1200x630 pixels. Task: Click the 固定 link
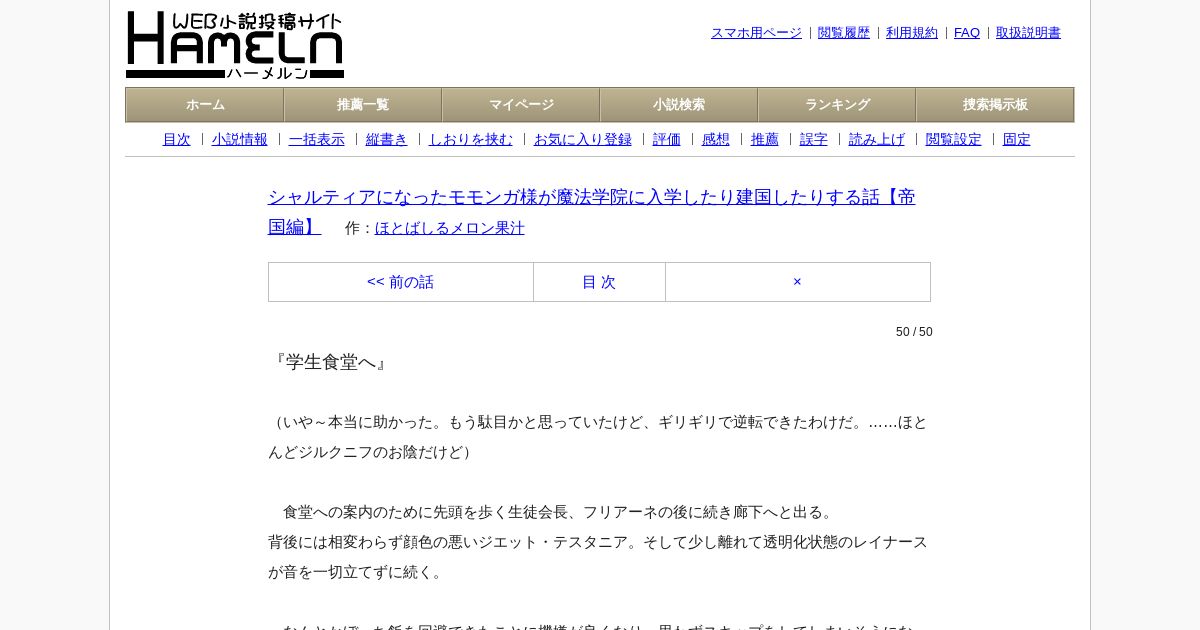[1017, 140]
